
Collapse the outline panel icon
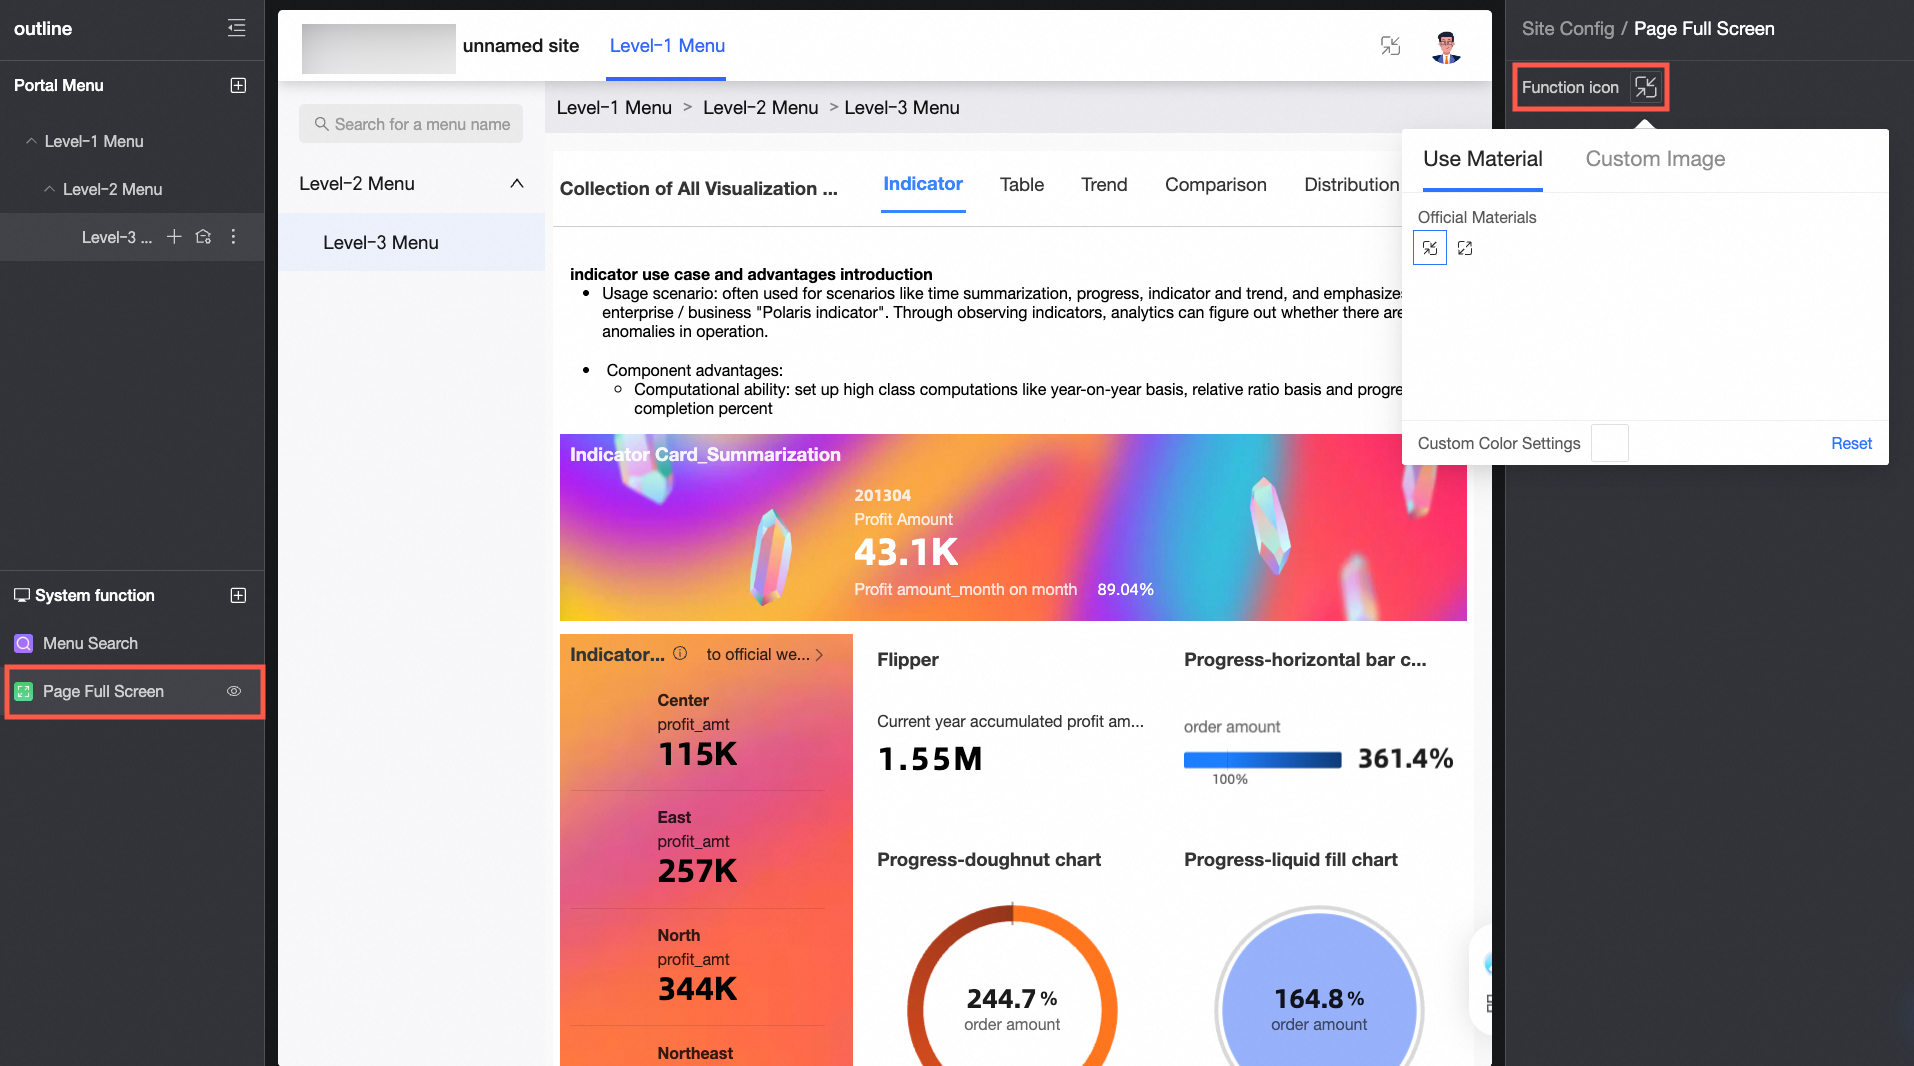click(x=236, y=28)
